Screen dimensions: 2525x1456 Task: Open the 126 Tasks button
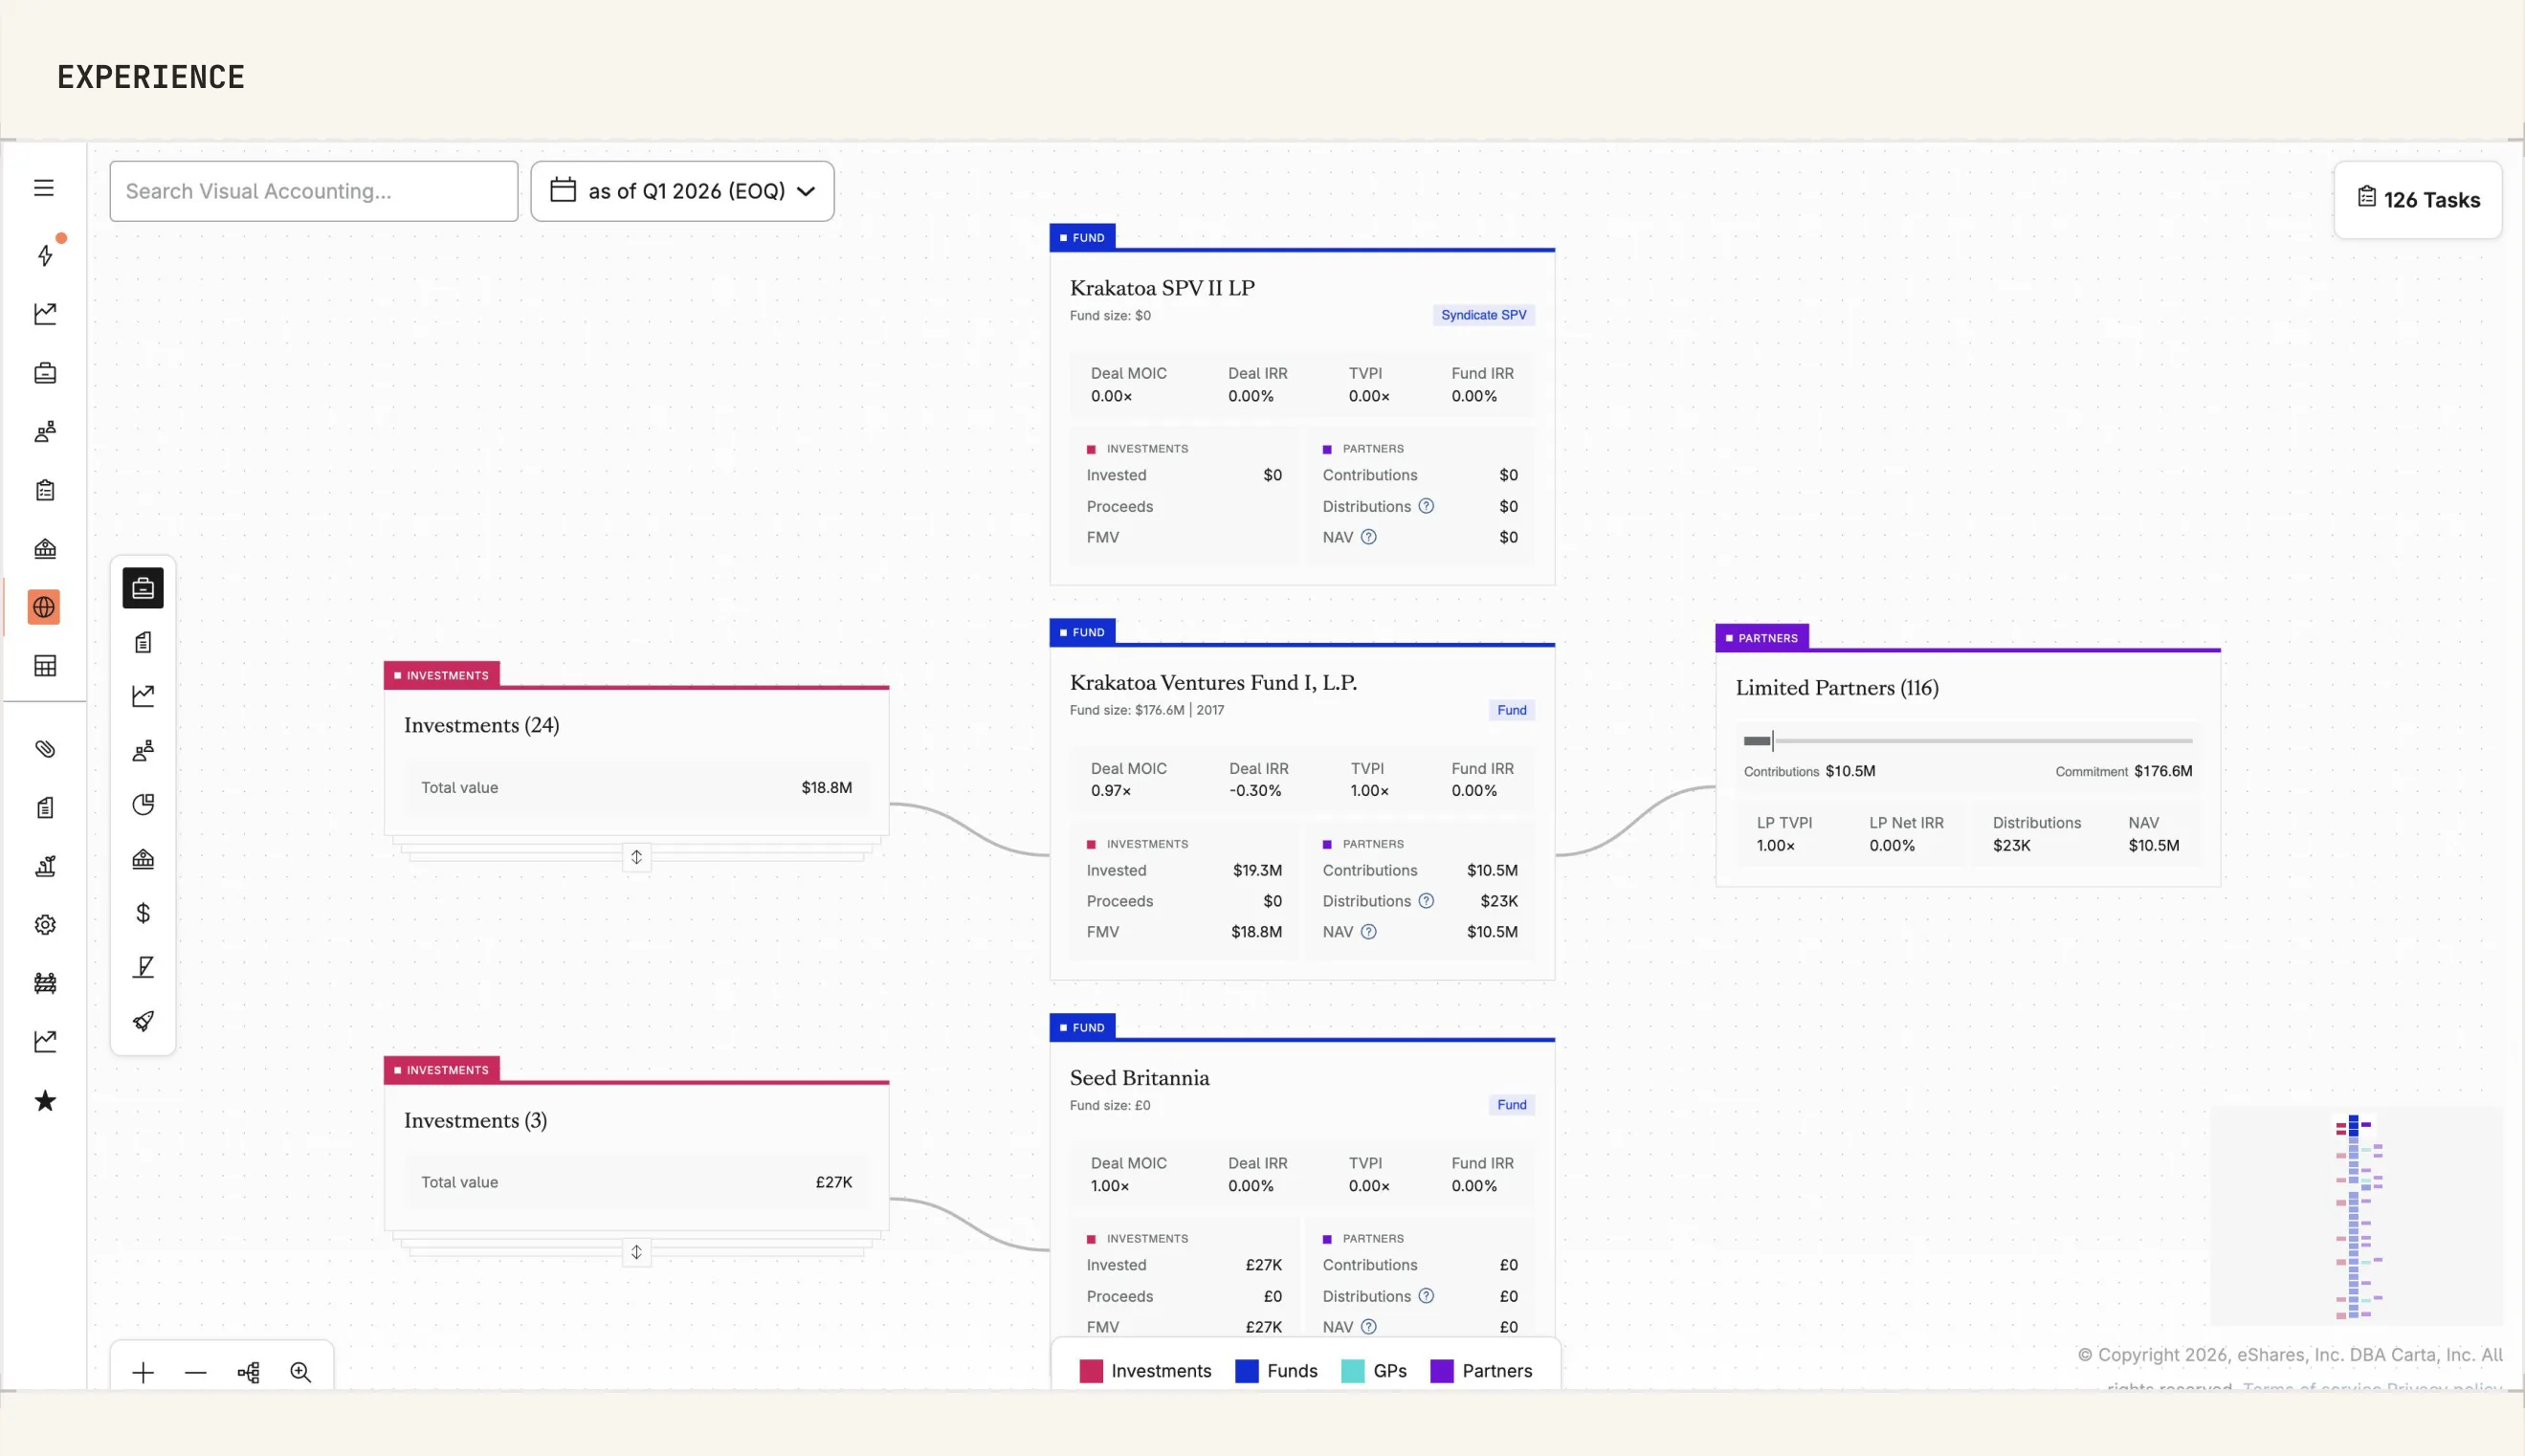(x=2418, y=200)
